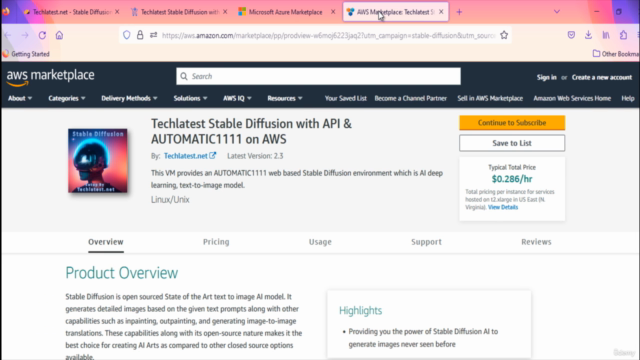The height and width of the screenshot is (360, 640).
Task: Click the list all tabs chevron
Action: [x=557, y=11]
